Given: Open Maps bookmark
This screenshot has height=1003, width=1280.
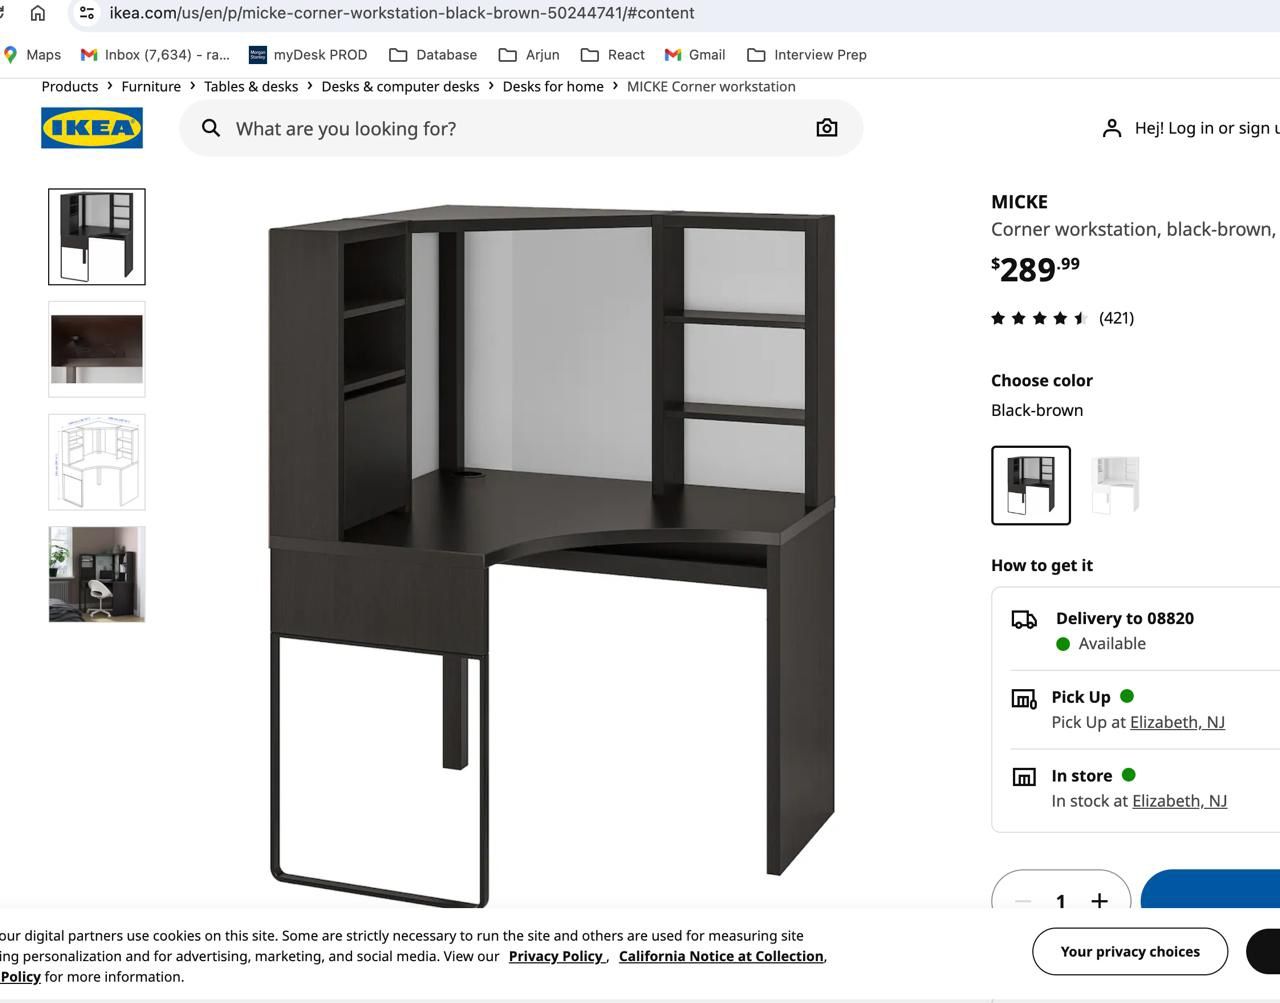Looking at the screenshot, I should pos(32,55).
